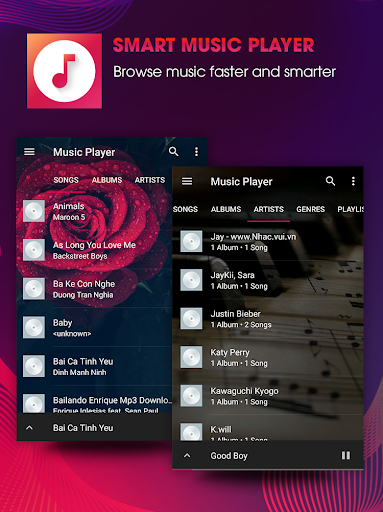
Task: Open three-dot overflow menu in left player
Action: [x=196, y=152]
